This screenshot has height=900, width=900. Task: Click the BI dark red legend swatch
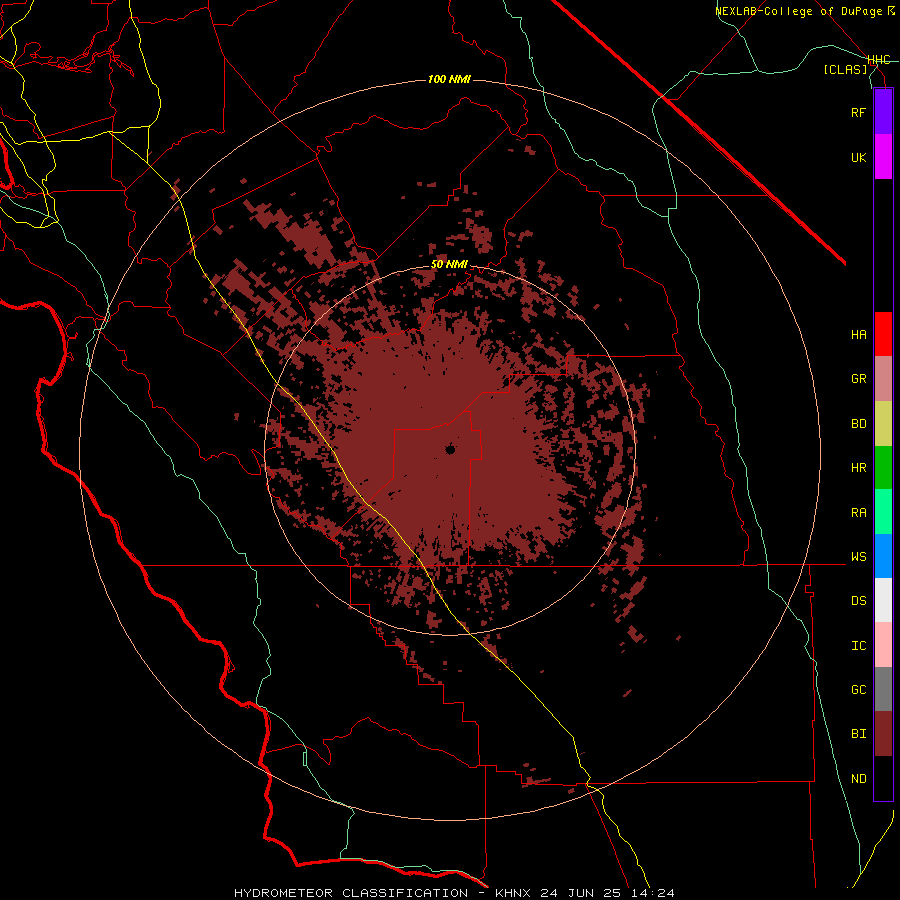[883, 734]
